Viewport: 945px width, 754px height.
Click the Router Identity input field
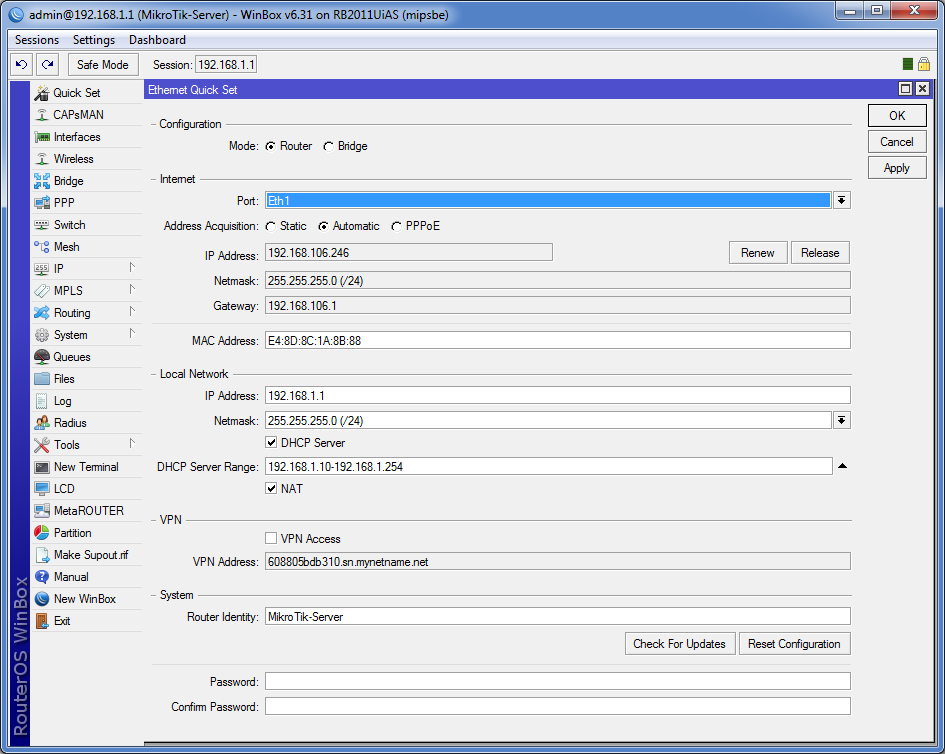click(x=557, y=617)
